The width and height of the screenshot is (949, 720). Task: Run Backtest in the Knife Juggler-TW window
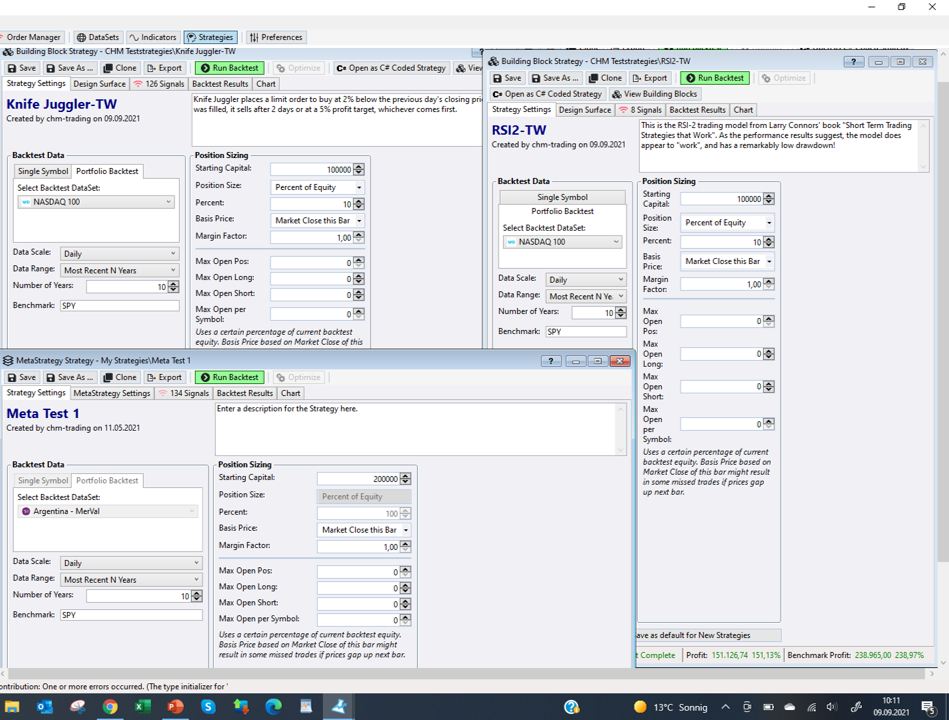click(x=230, y=68)
